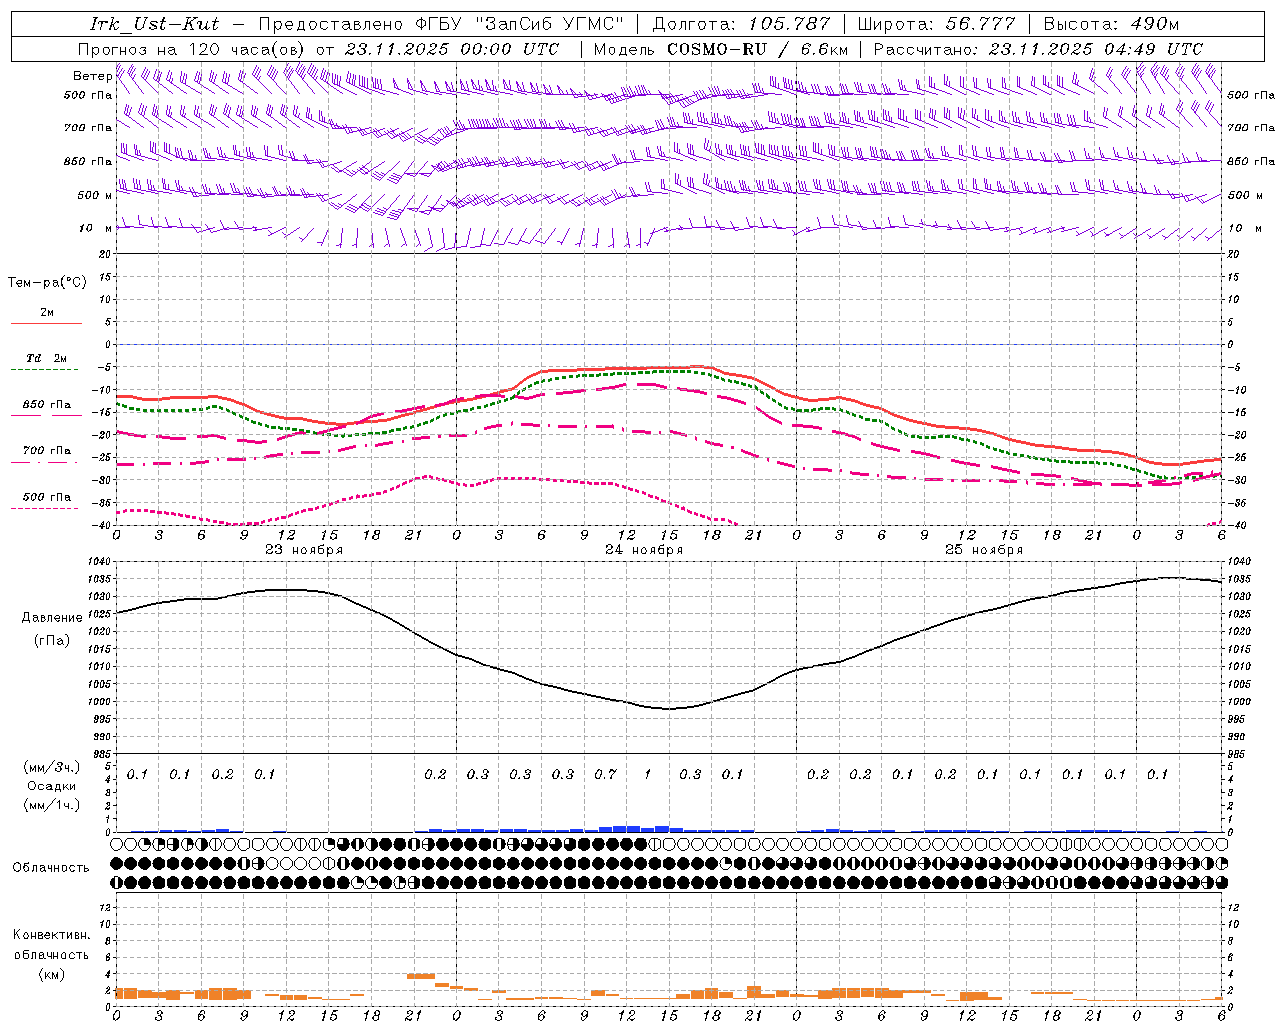
Task: Click the Осадки precipitation label
Action: click(51, 786)
